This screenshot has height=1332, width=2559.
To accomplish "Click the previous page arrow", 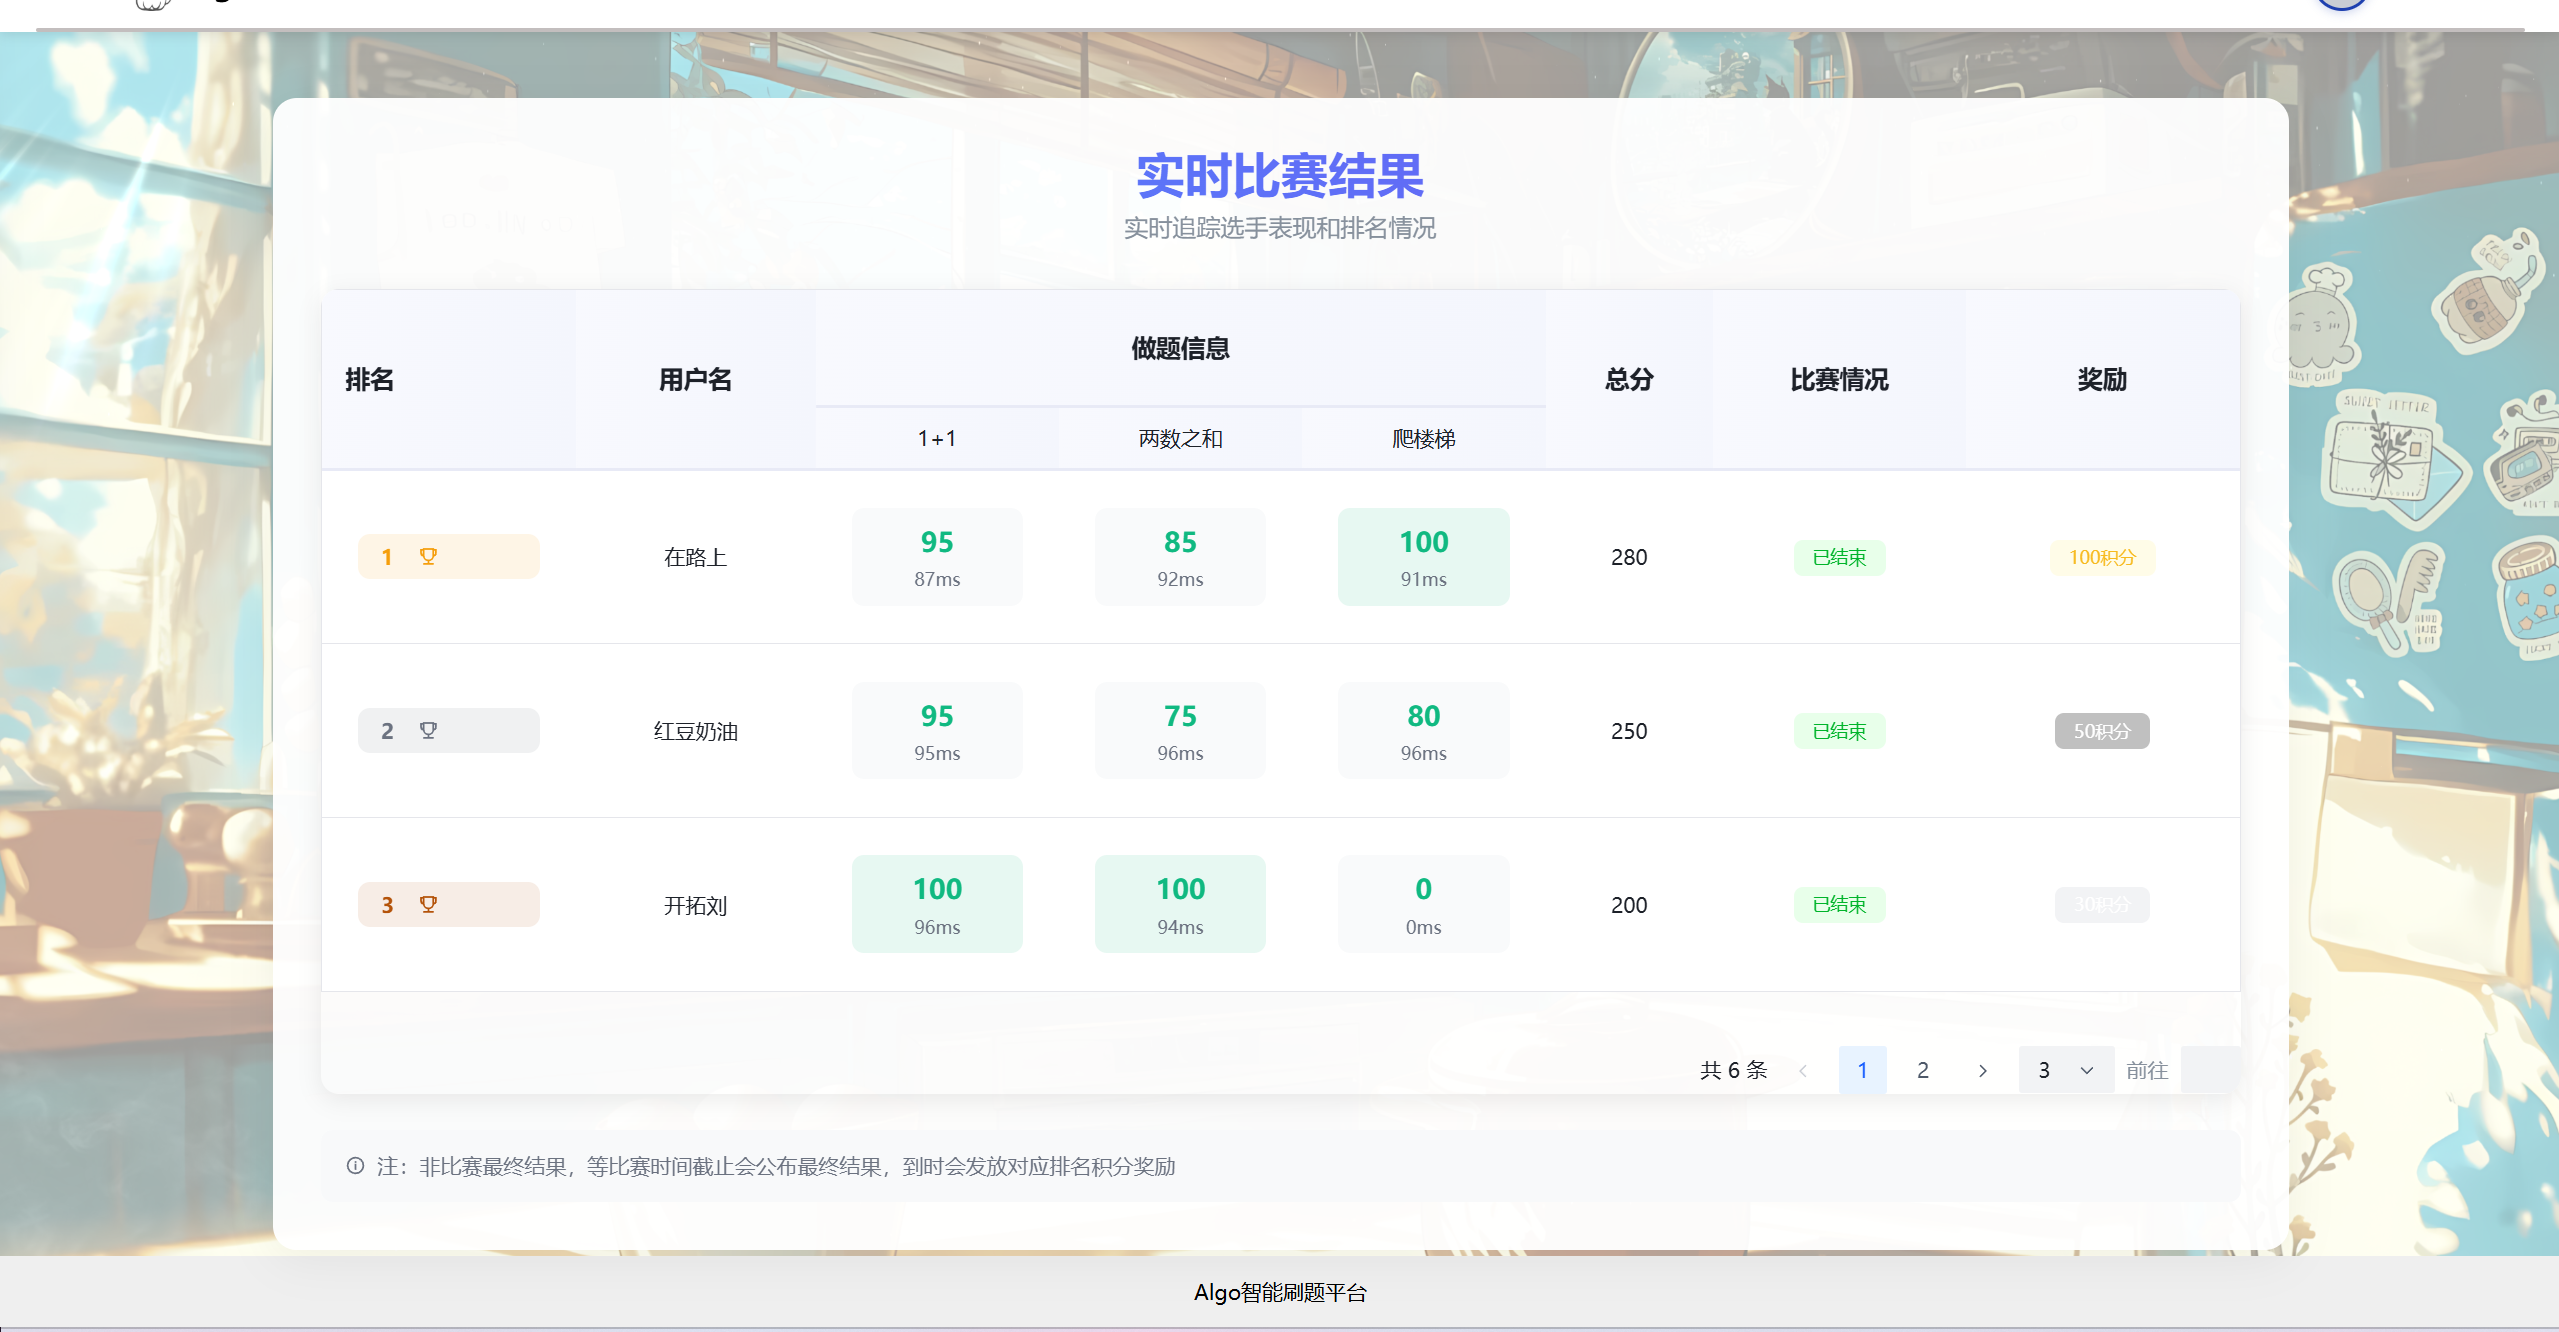I will [x=1803, y=1069].
